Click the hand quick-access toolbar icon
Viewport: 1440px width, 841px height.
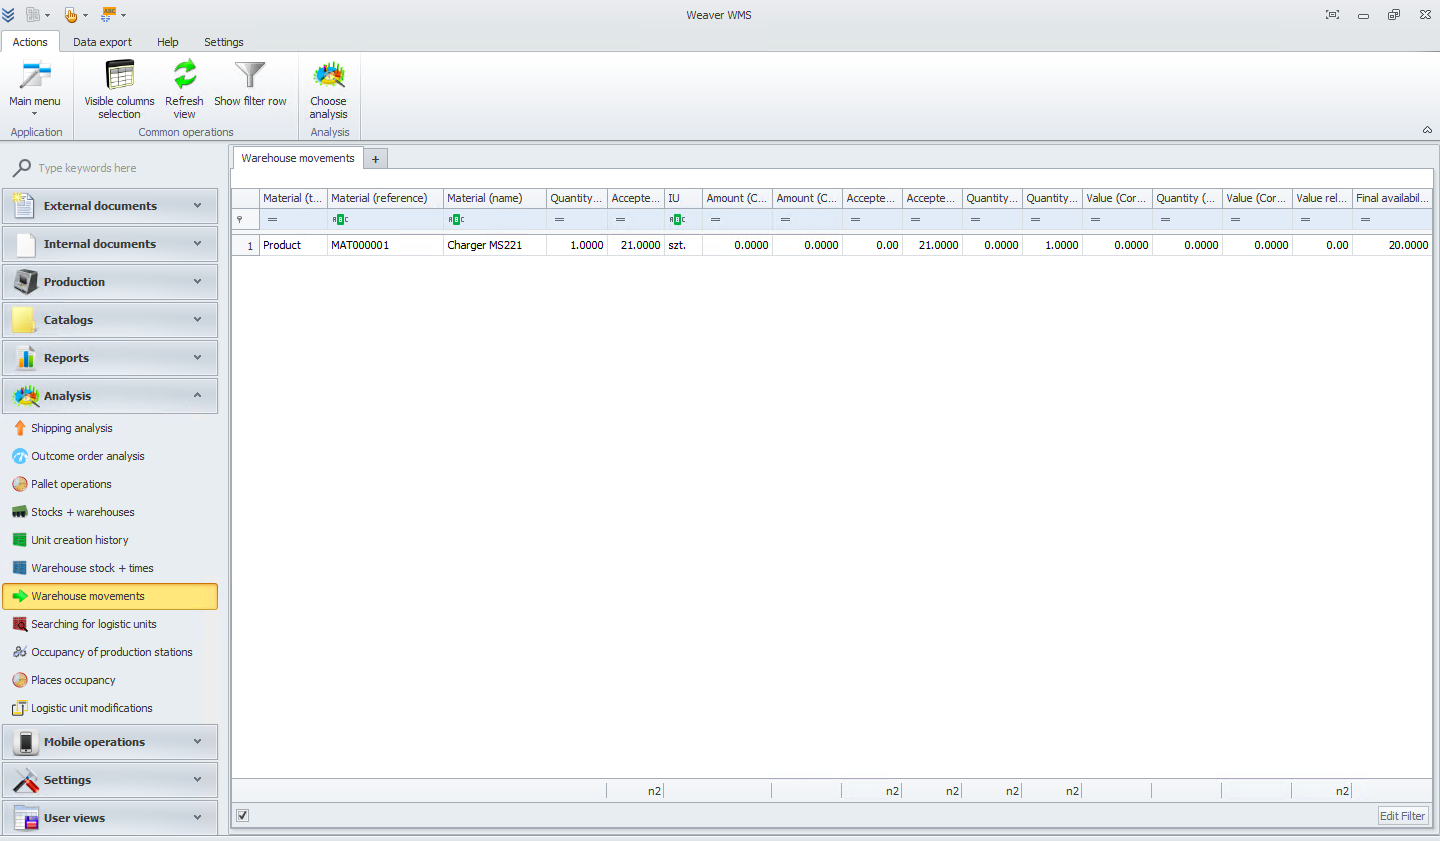(71, 15)
